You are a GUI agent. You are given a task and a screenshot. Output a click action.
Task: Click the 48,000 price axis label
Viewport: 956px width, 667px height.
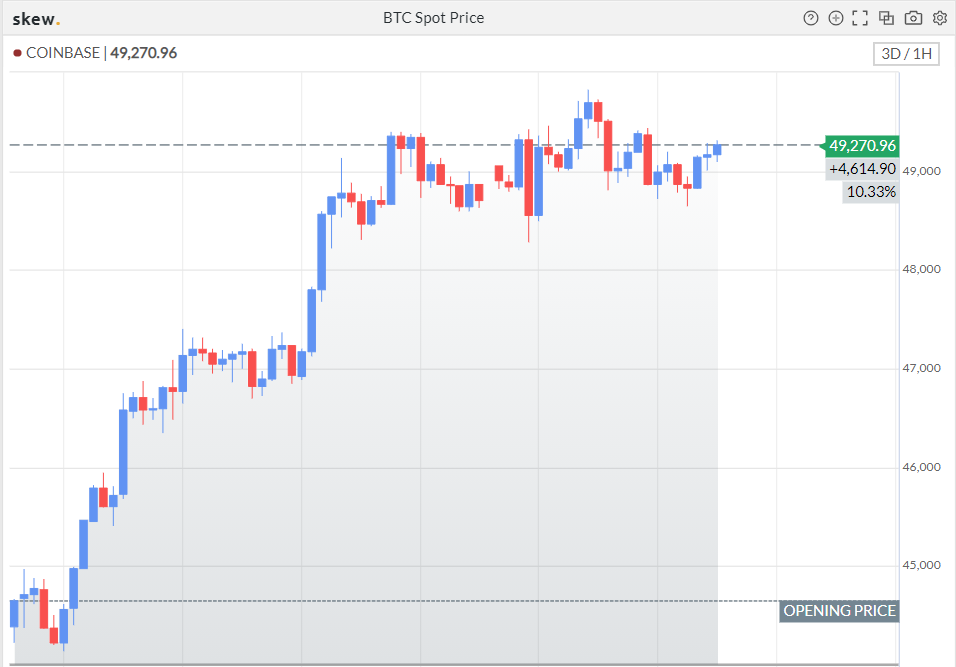[921, 269]
